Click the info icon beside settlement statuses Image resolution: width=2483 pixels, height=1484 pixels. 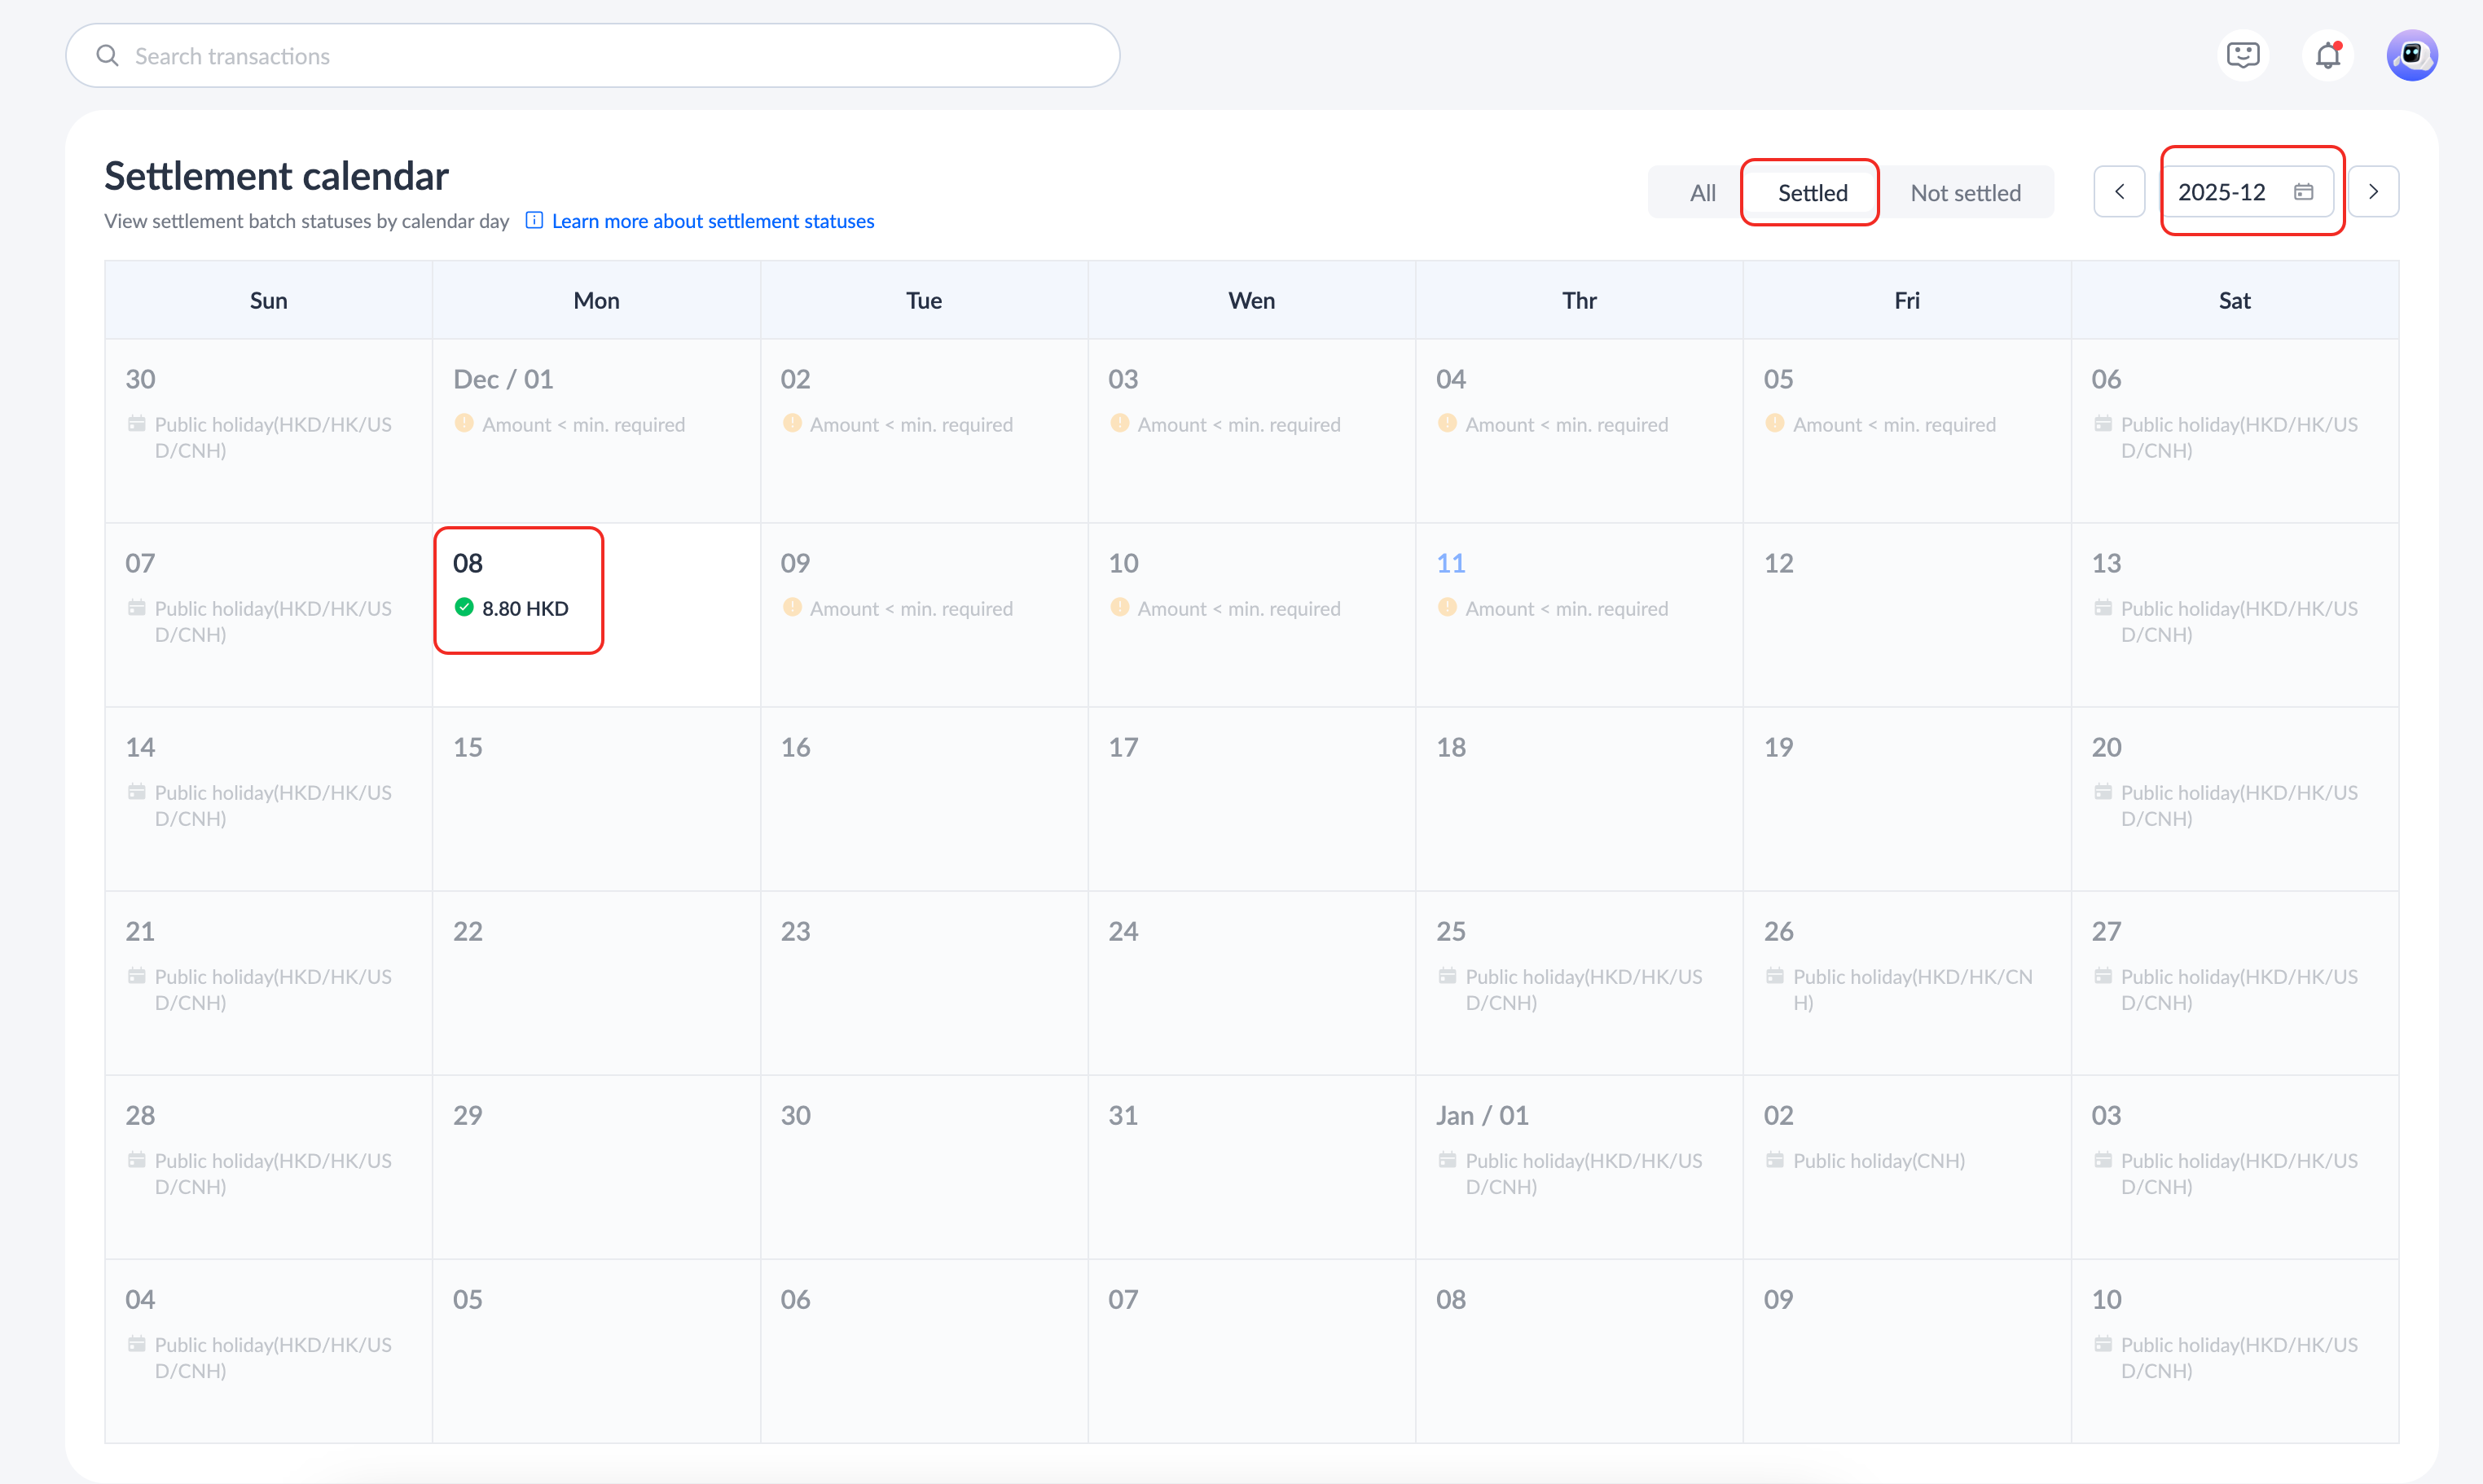(534, 220)
